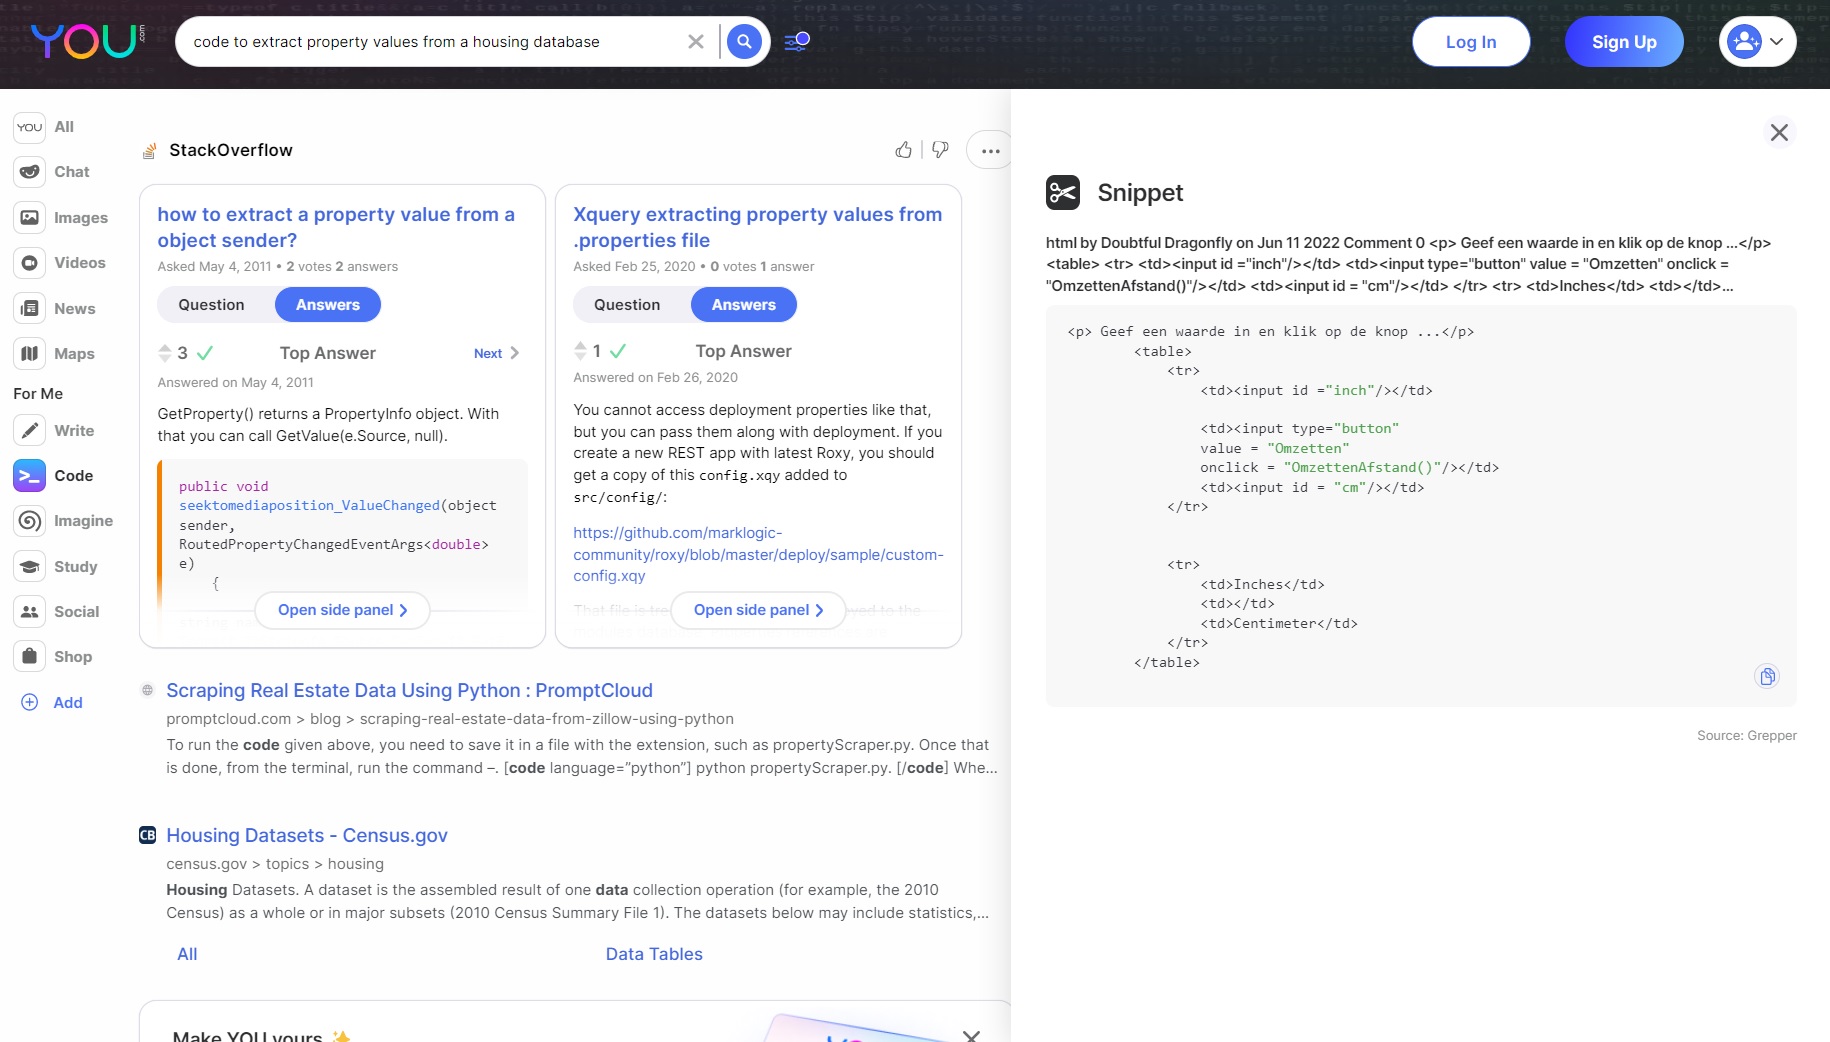Open side panel for first StackOverflow card
This screenshot has height=1042, width=1830.
point(342,610)
